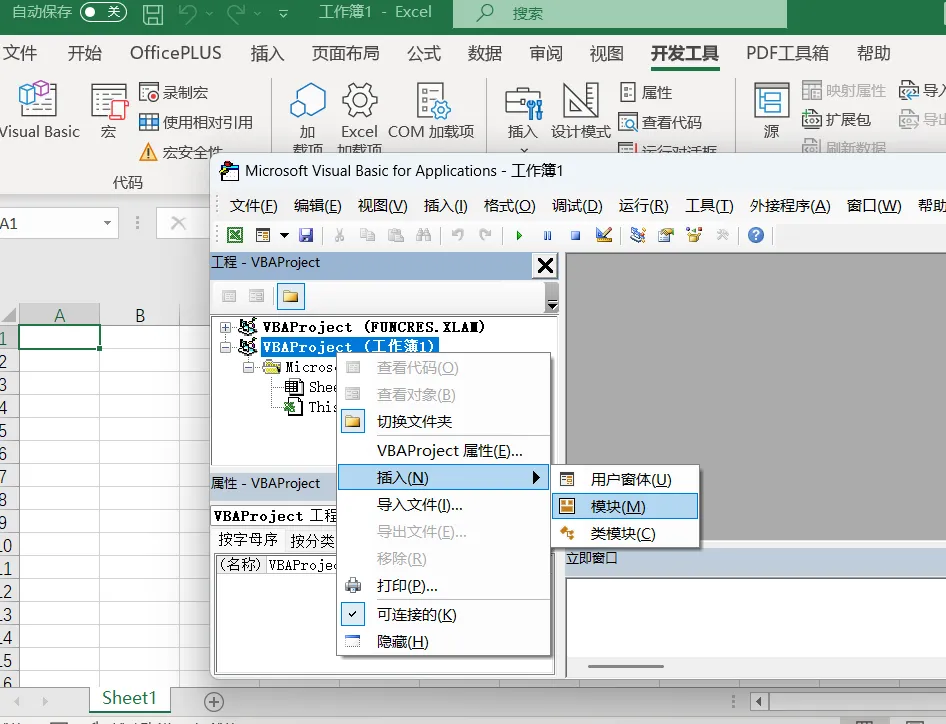Open Customize Quick Access Toolbar dropdown
Screen dimensions: 946x724
[283, 13]
